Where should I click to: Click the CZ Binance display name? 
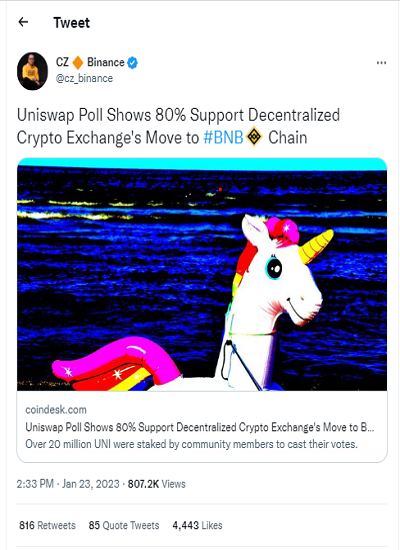(x=90, y=62)
